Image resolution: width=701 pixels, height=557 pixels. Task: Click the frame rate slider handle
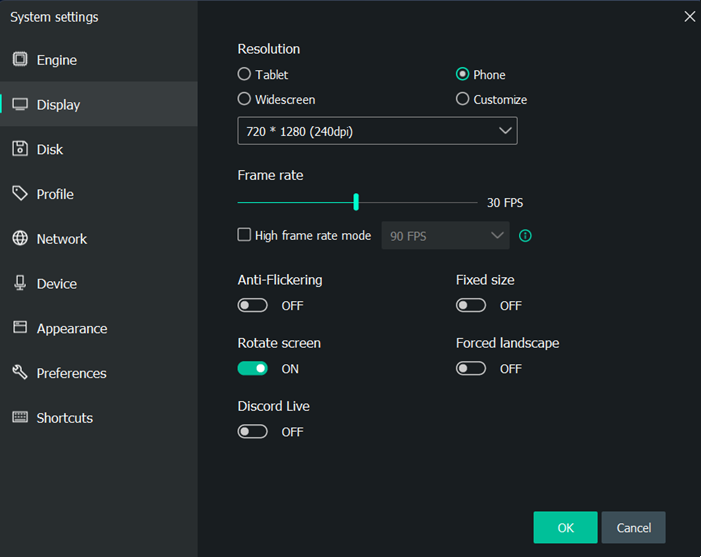pyautogui.click(x=356, y=202)
